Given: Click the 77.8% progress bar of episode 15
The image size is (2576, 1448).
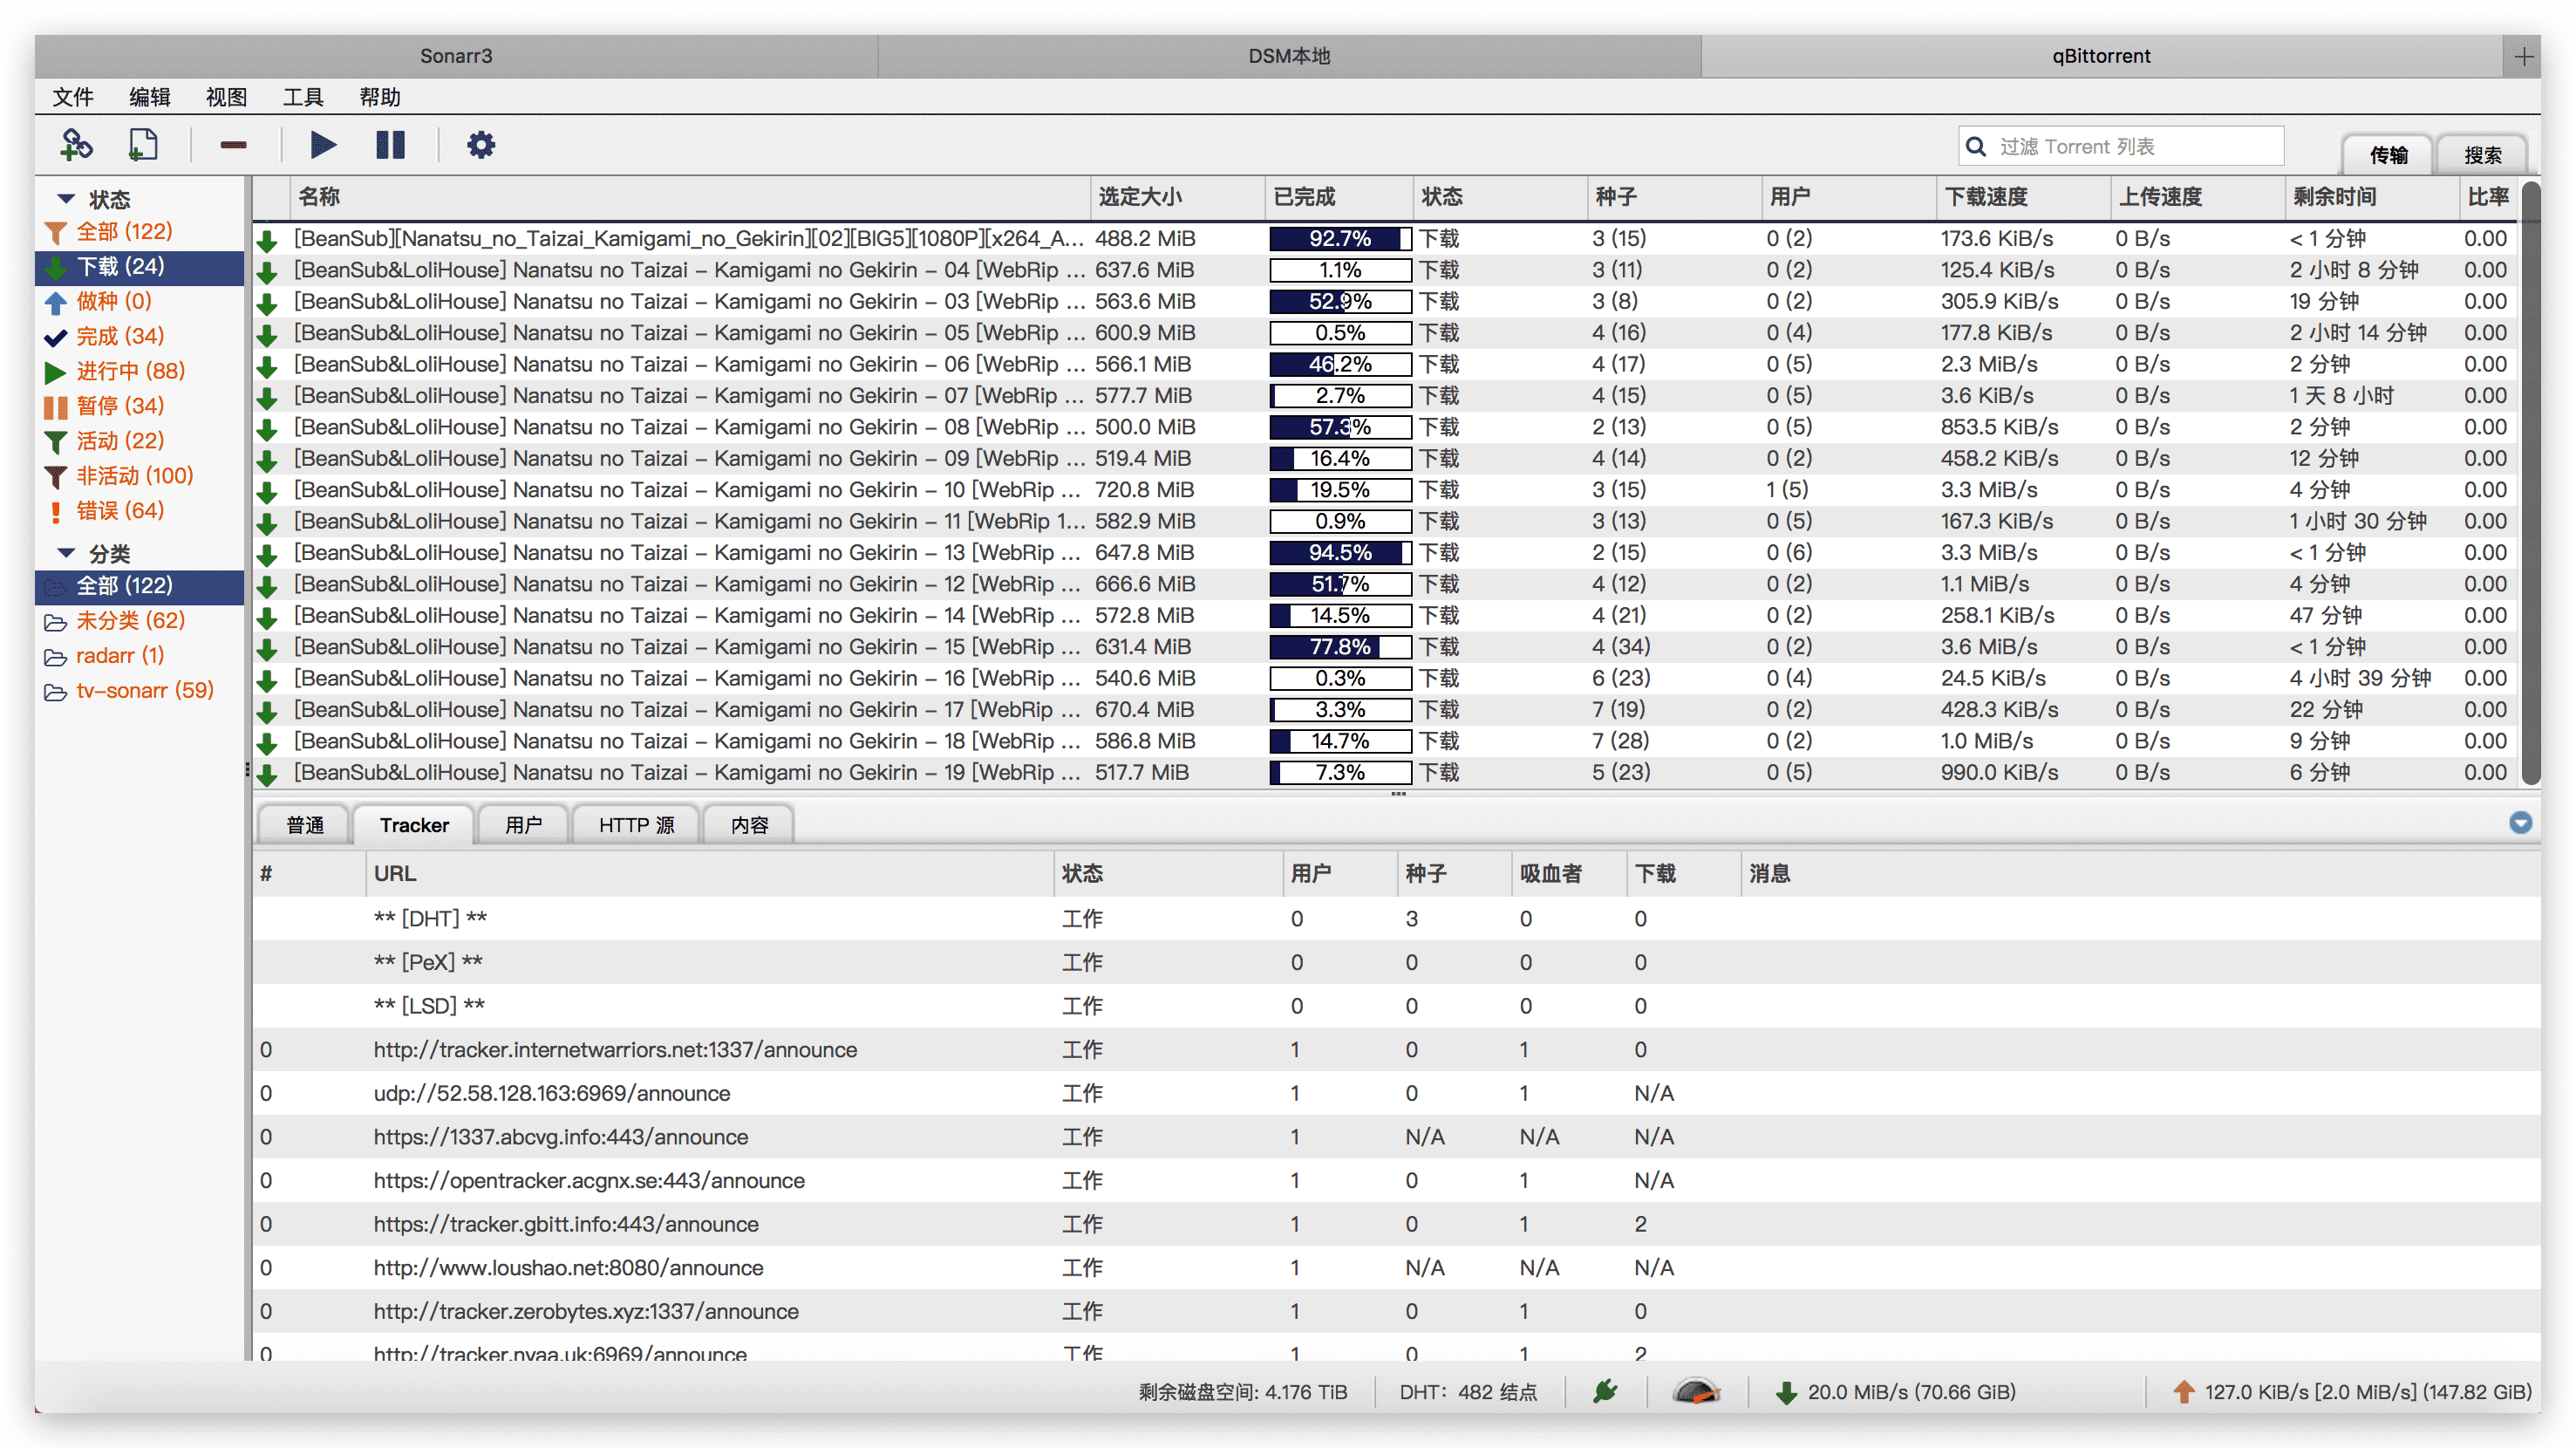Looking at the screenshot, I should pos(1340,647).
